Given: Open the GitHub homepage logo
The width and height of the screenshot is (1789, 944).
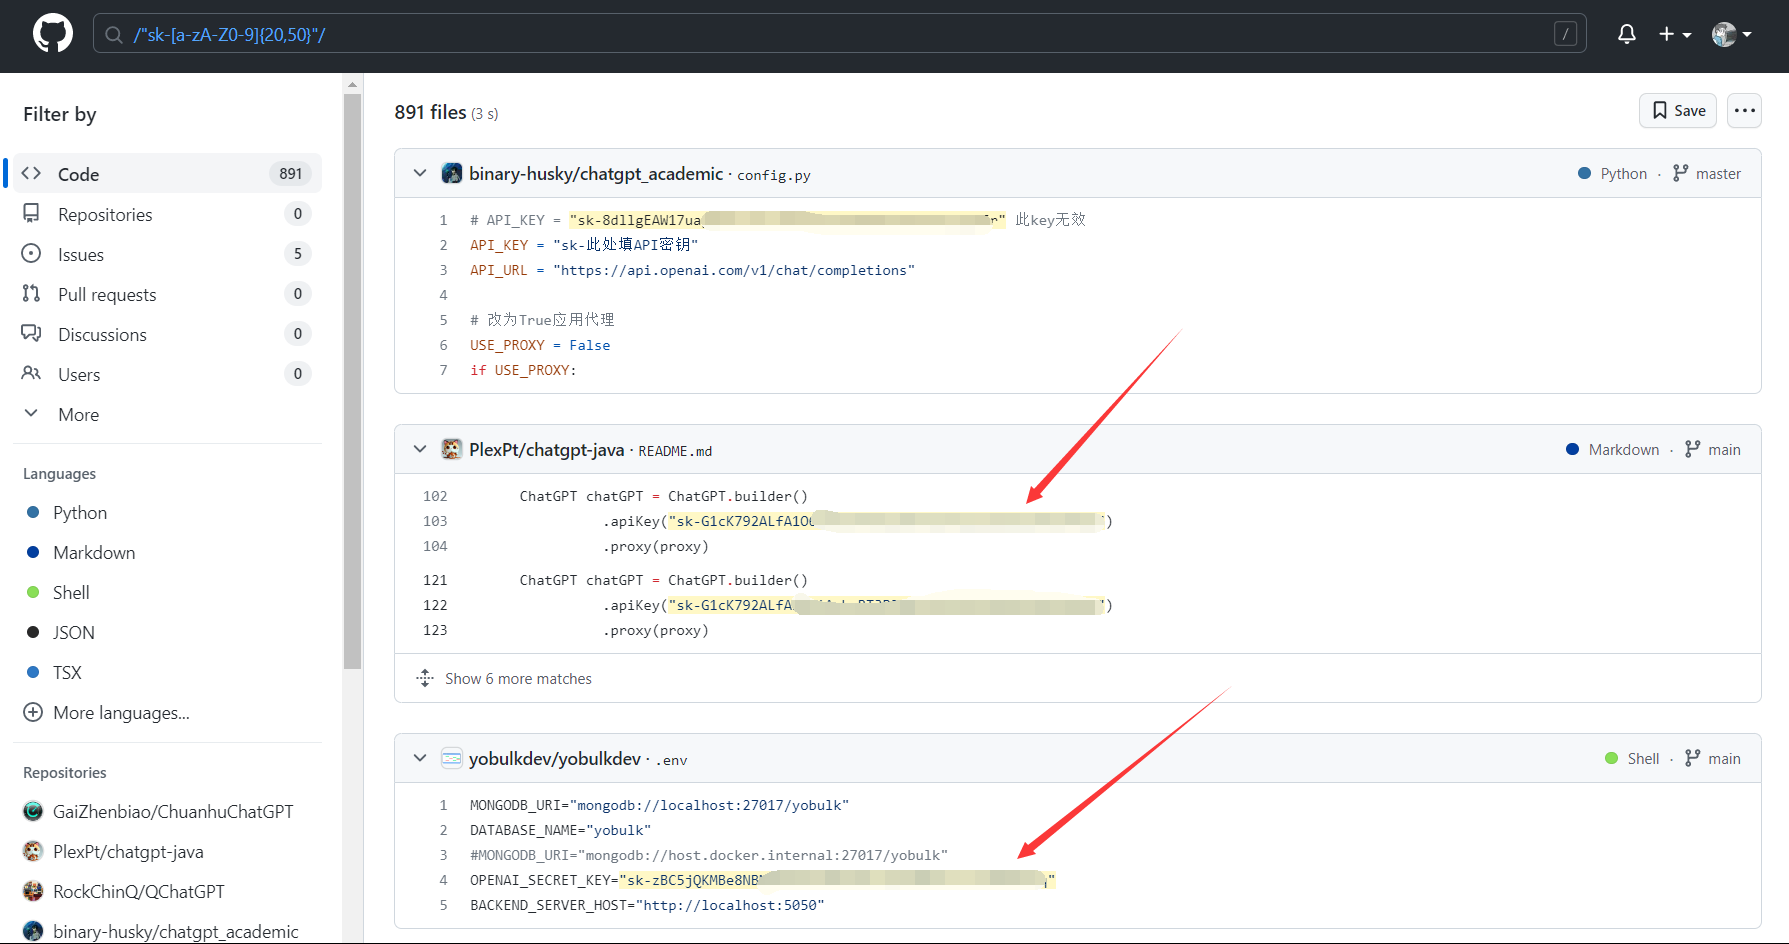Looking at the screenshot, I should pyautogui.click(x=53, y=33).
